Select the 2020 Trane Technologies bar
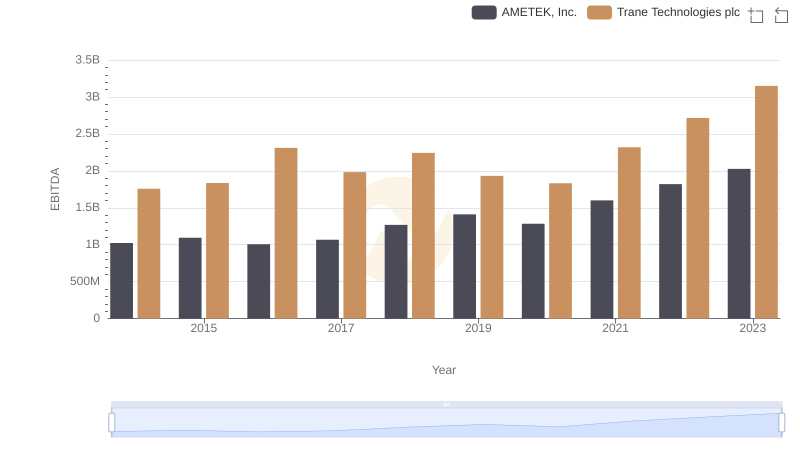Image resolution: width=800 pixels, height=461 pixels. click(560, 251)
